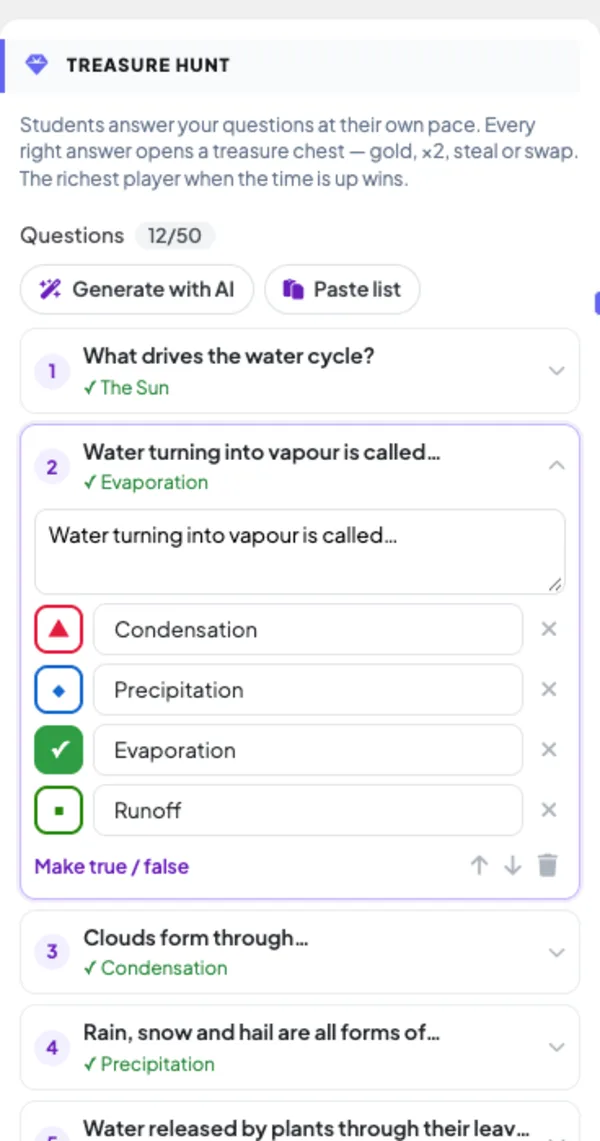Click the Paste list button
Viewport: 600px width, 1141px height.
[x=342, y=290]
